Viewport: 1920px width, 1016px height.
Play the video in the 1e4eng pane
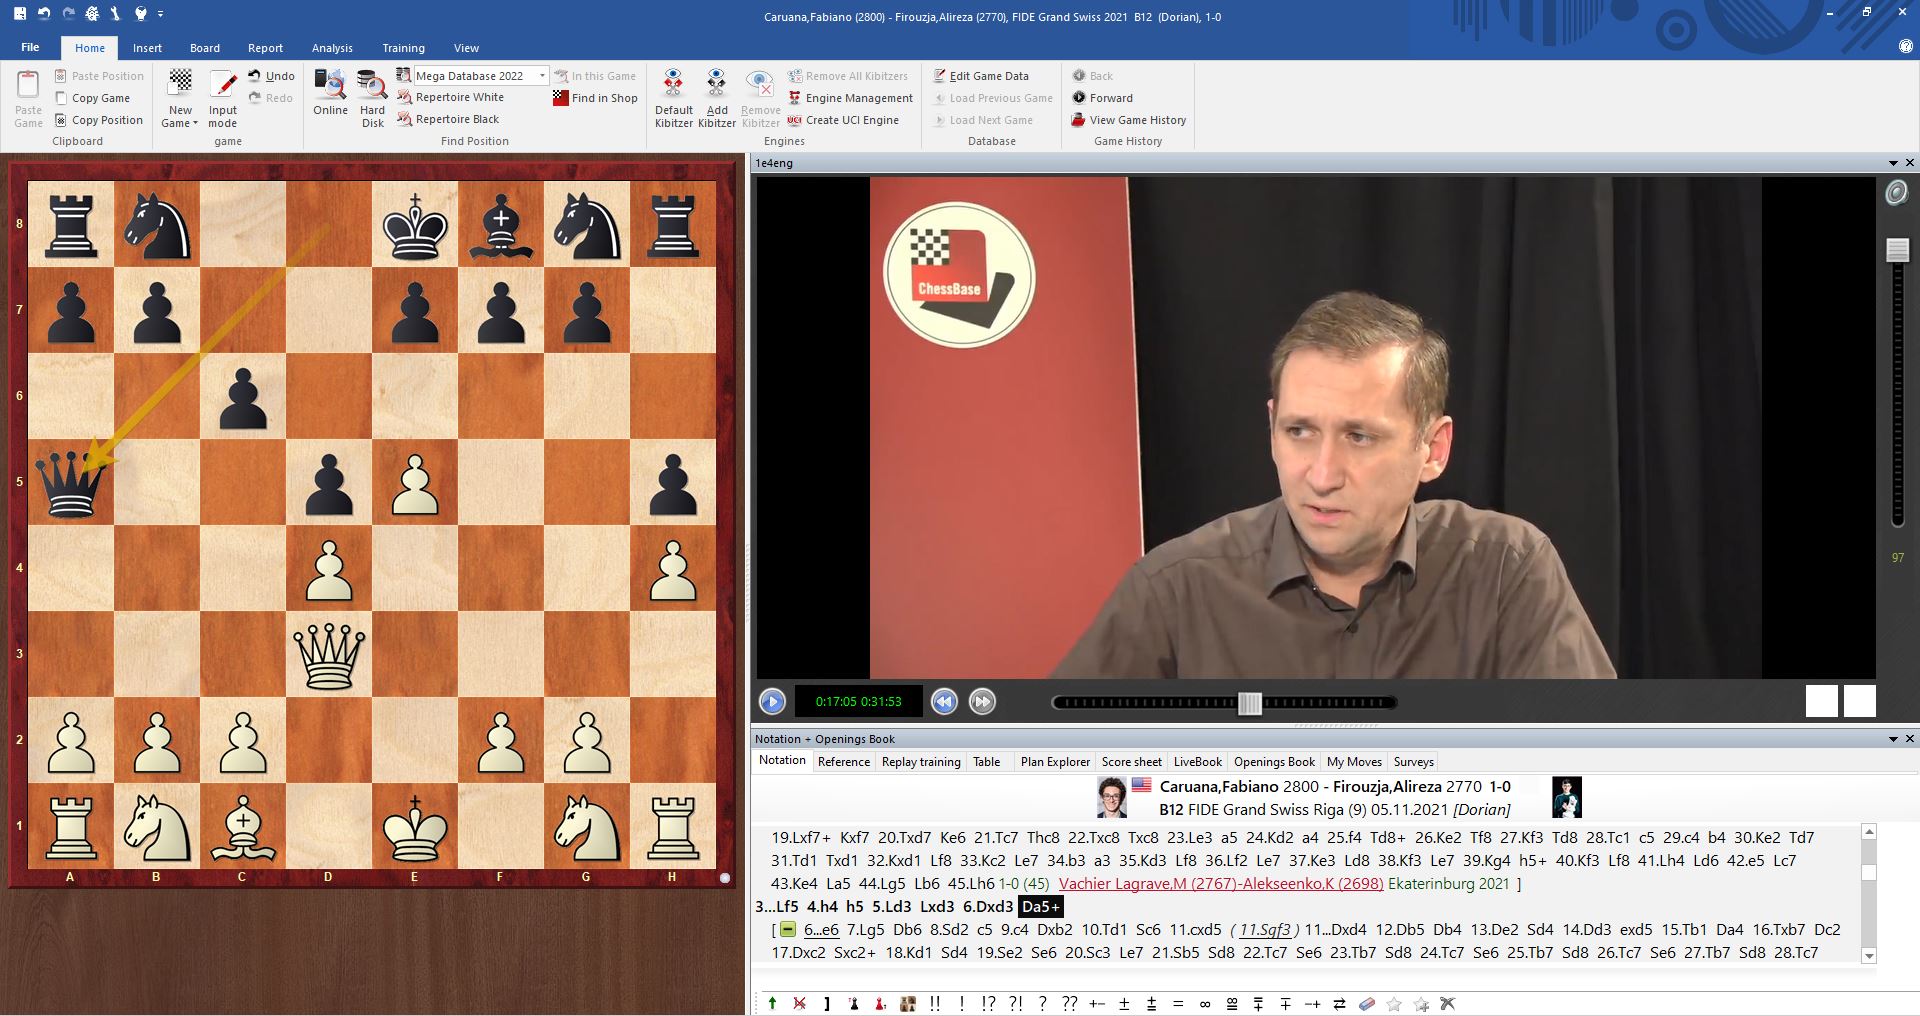772,702
